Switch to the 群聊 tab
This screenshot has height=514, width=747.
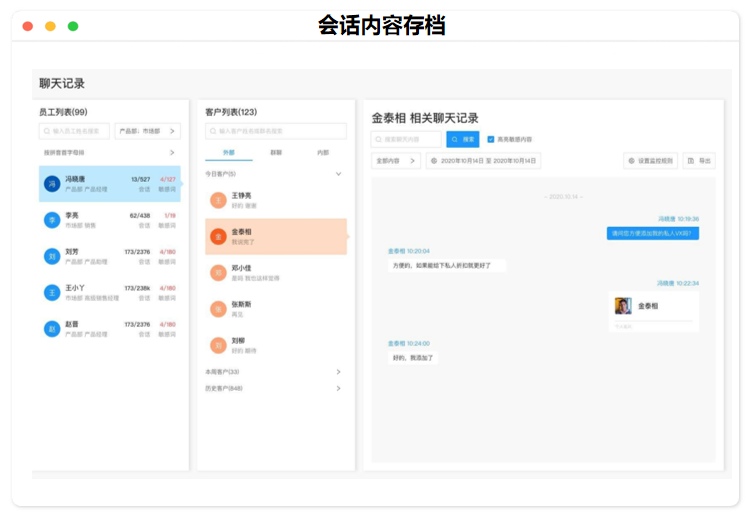(x=276, y=153)
